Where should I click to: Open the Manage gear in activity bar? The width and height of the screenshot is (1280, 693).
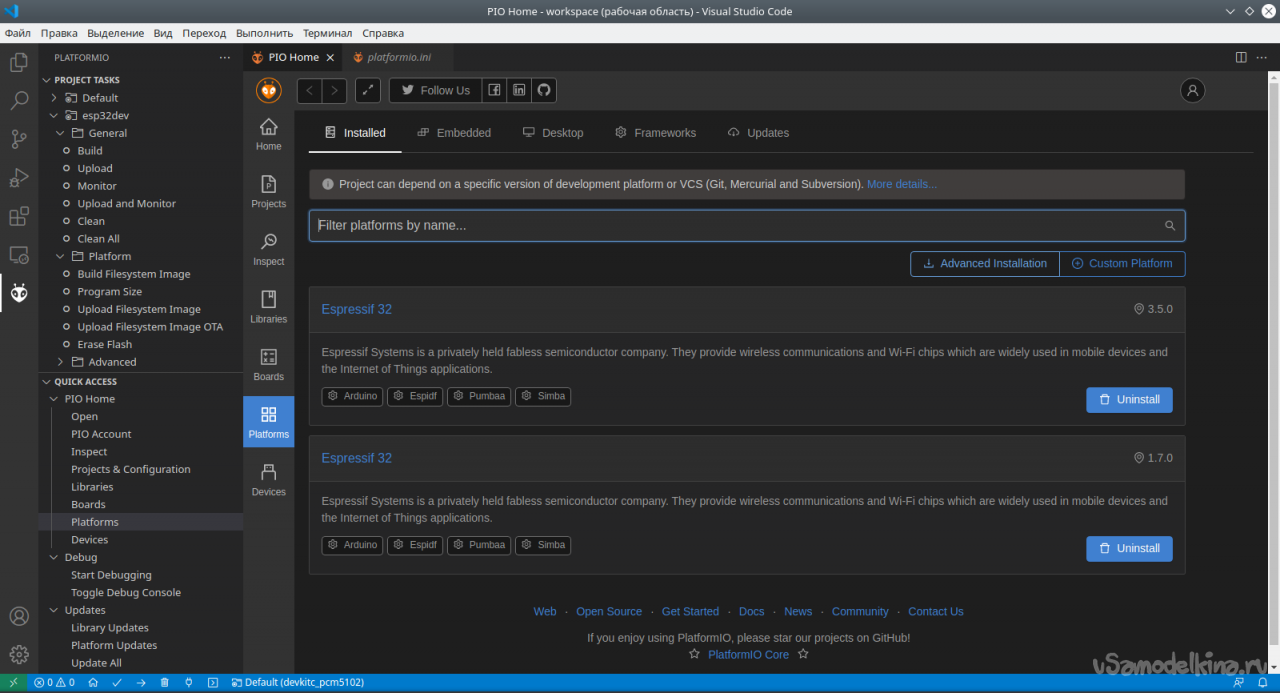click(x=19, y=655)
